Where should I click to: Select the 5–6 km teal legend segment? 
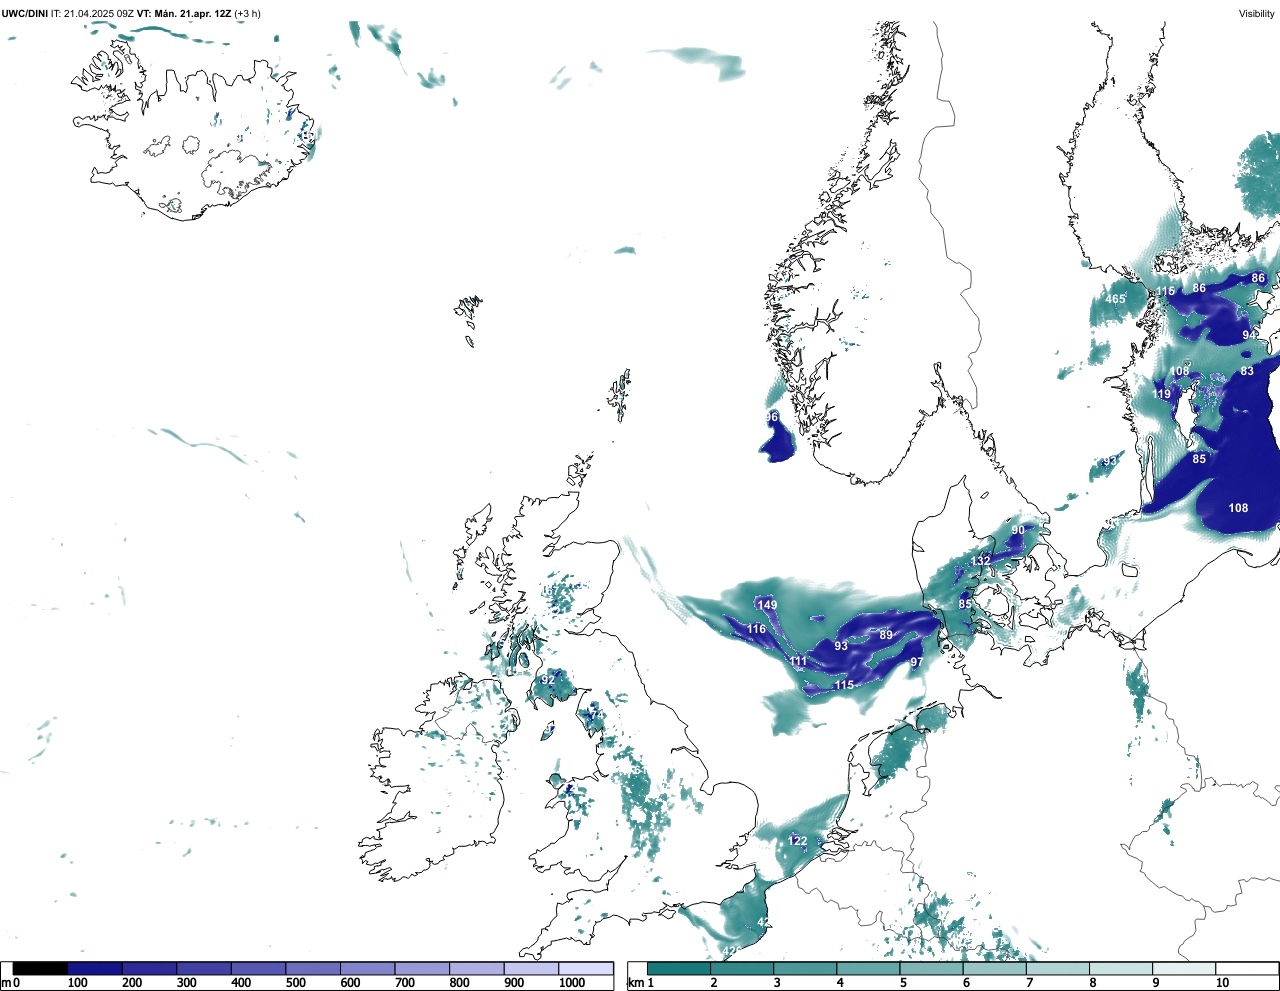(932, 968)
